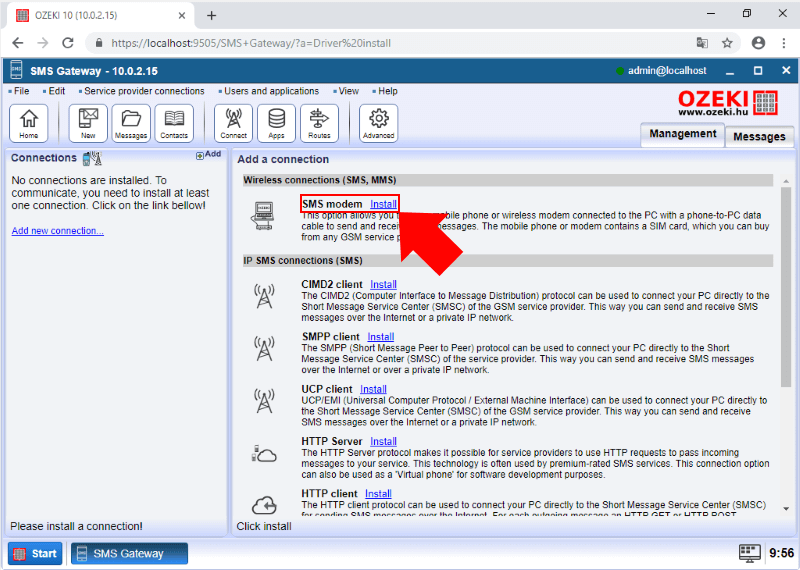Switch to the Management tab
Screen dimensions: 800x570
[x=683, y=134]
